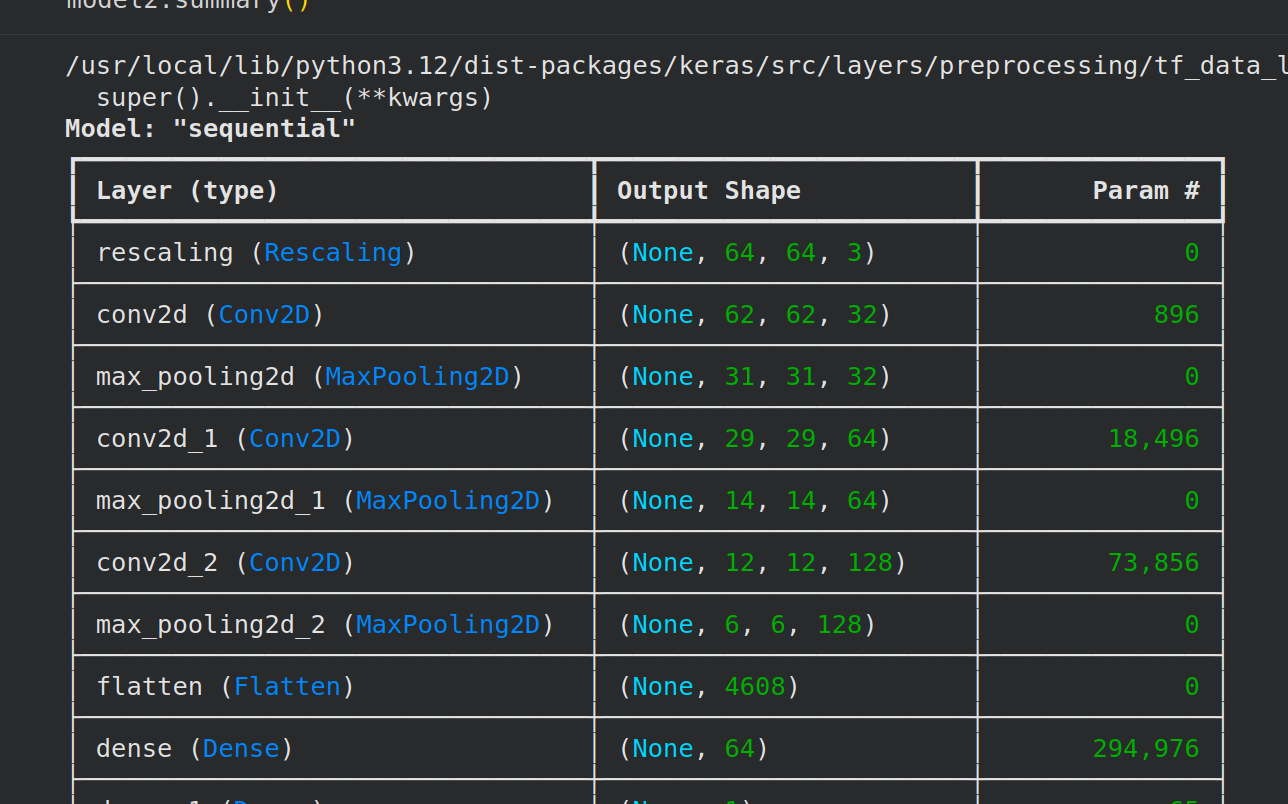Click output shape (None, 12, 12, 128)
Viewport: 1288px width, 804px height.
[762, 563]
